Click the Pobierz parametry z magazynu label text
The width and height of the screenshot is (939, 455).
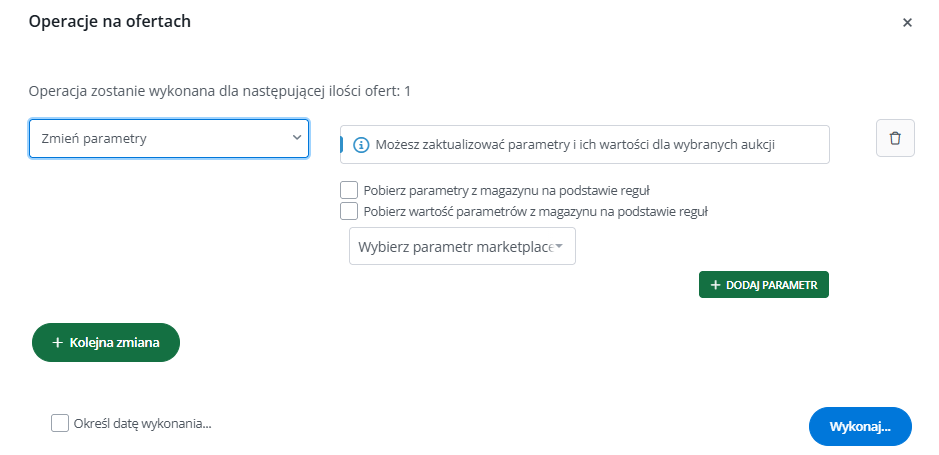(509, 190)
